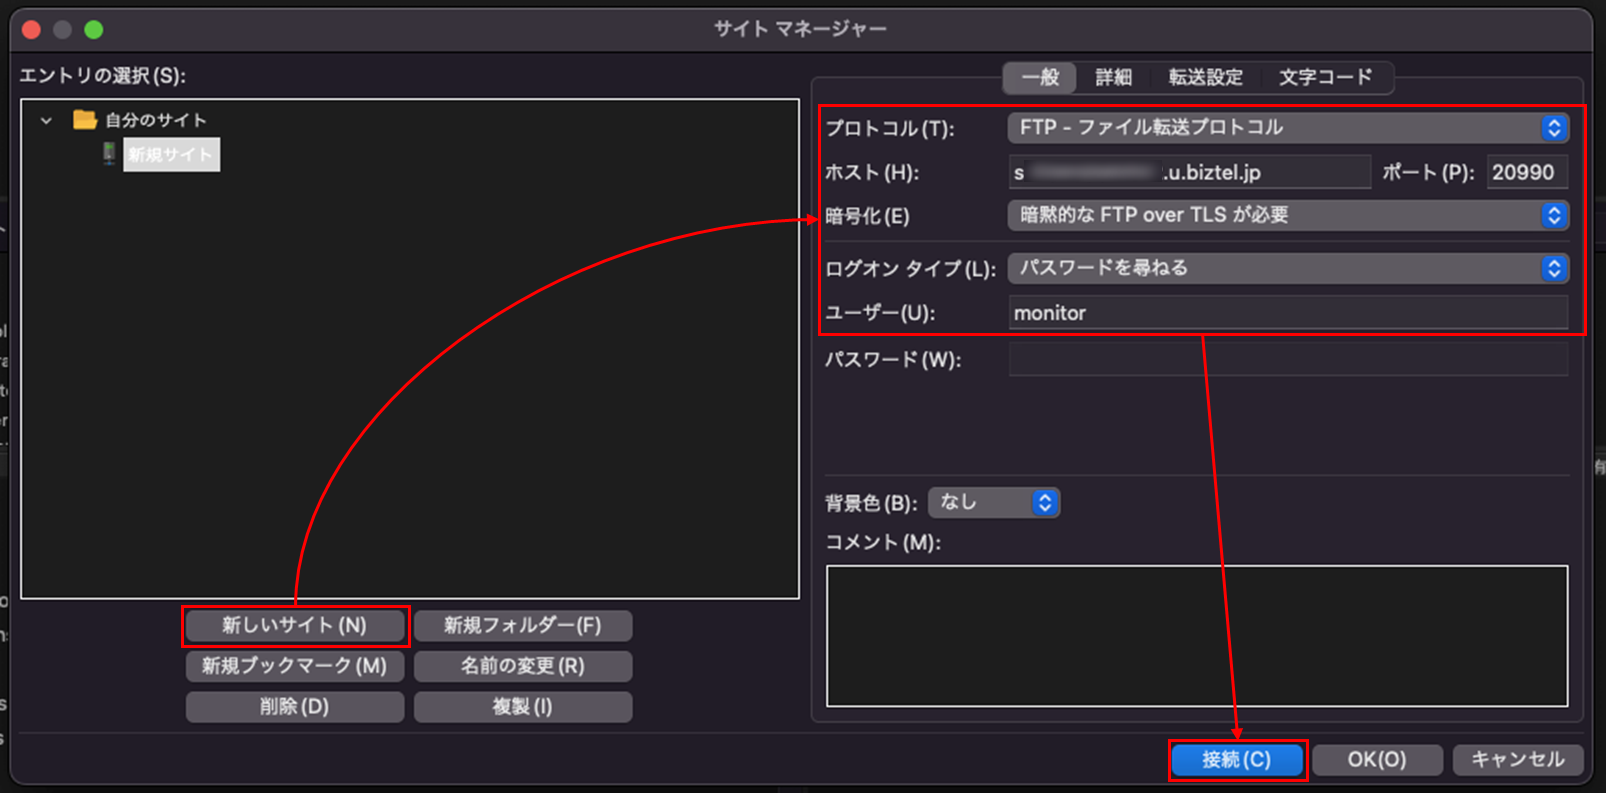Click inside the コメント text area
The height and width of the screenshot is (793, 1606).
[1196, 636]
